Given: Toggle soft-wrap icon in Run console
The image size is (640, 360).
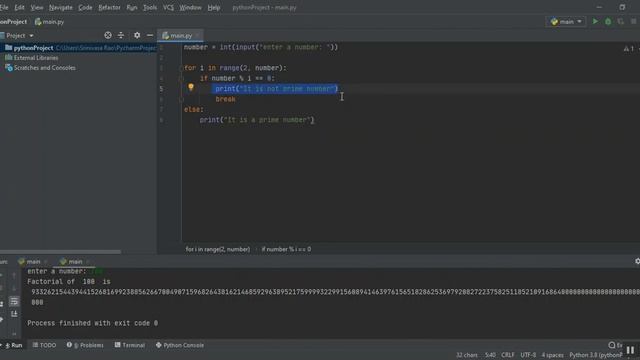Looking at the screenshot, I should click(14, 302).
